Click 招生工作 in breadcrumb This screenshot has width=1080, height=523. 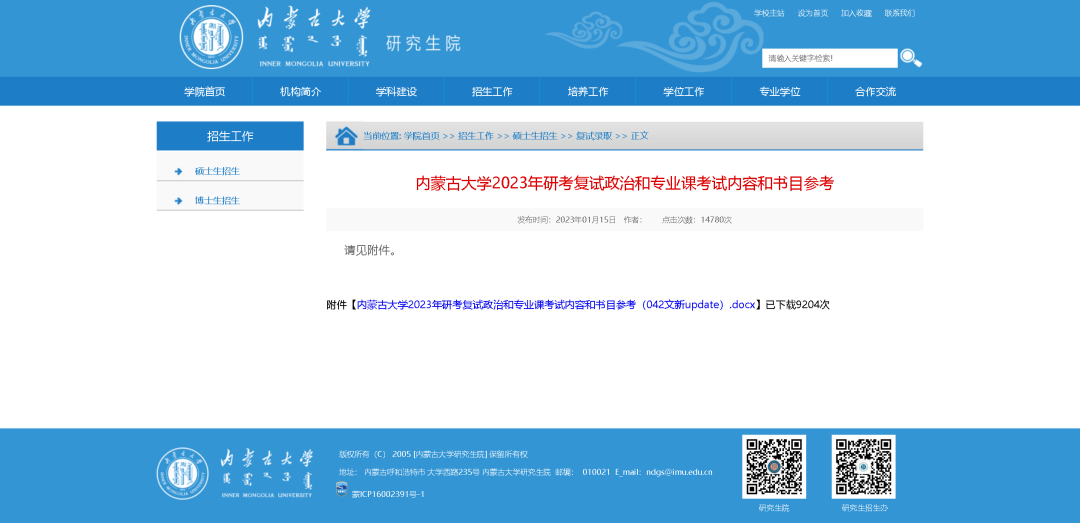[x=476, y=136]
